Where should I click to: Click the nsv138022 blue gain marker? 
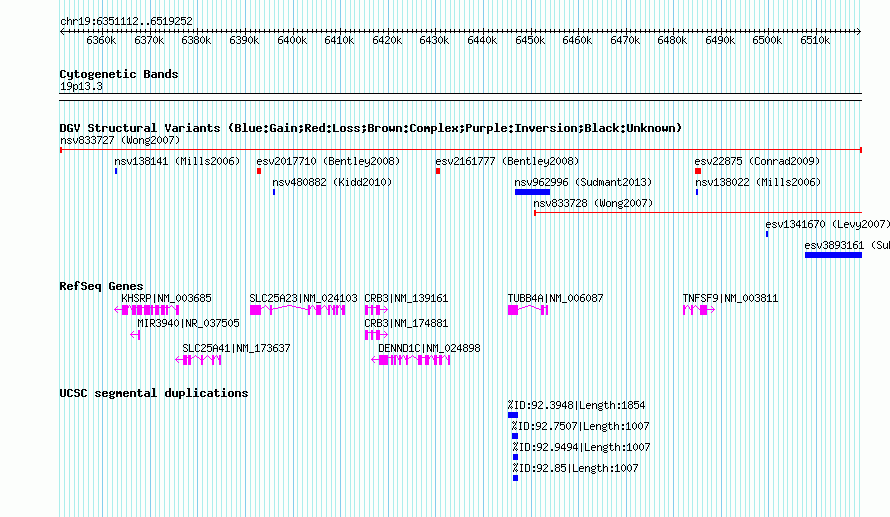pyautogui.click(x=697, y=192)
